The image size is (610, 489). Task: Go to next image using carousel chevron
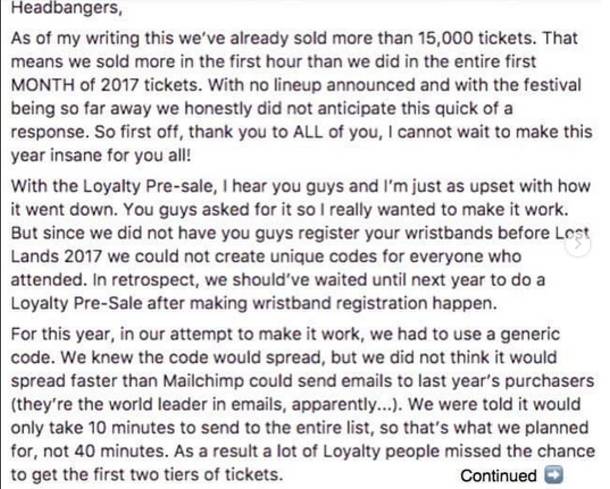(578, 244)
